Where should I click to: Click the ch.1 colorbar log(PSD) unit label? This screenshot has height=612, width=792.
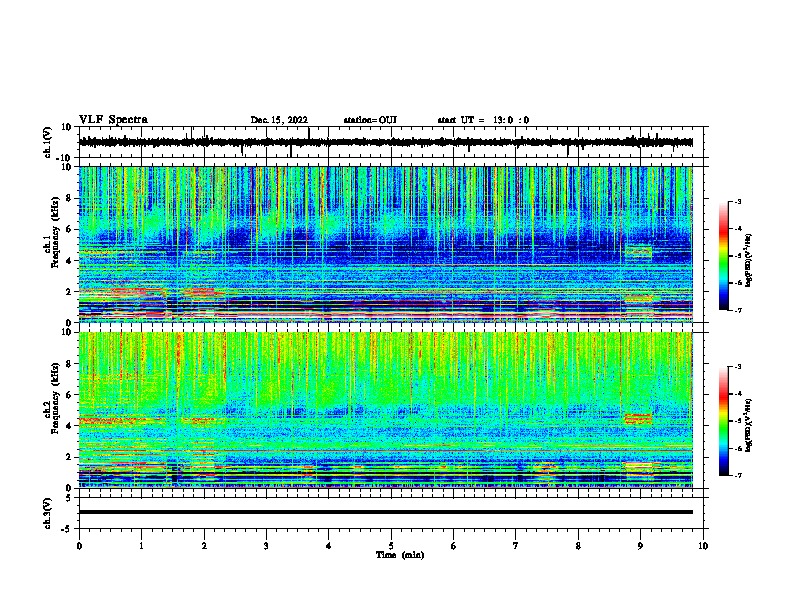[748, 260]
